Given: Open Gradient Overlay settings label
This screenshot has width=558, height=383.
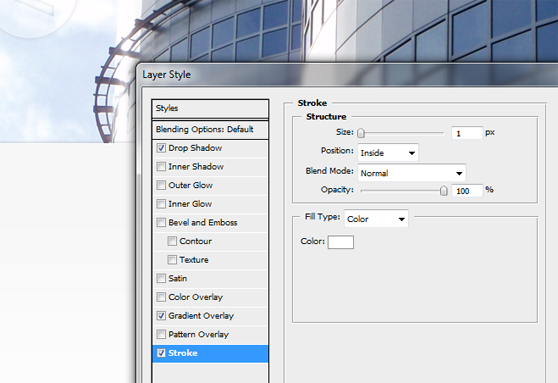Looking at the screenshot, I should click(201, 316).
